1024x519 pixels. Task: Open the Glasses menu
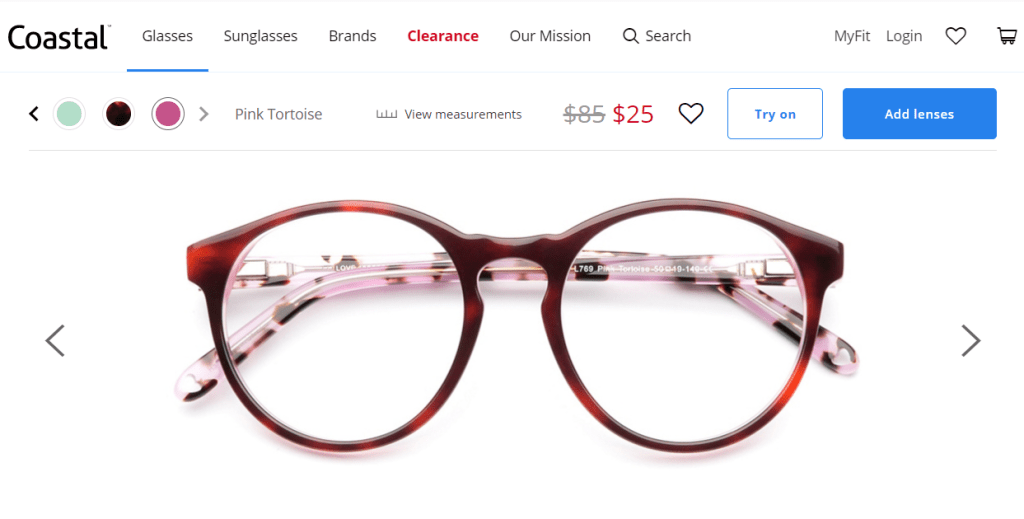167,36
